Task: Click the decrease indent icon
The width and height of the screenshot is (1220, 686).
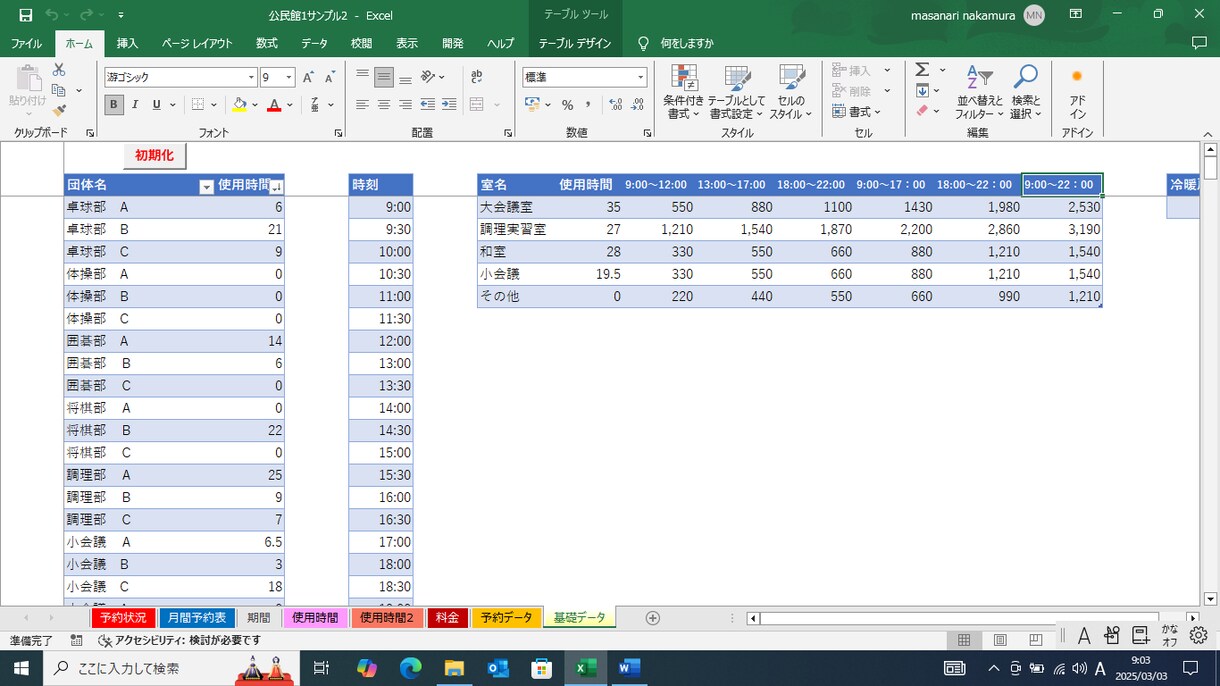Action: [x=428, y=105]
